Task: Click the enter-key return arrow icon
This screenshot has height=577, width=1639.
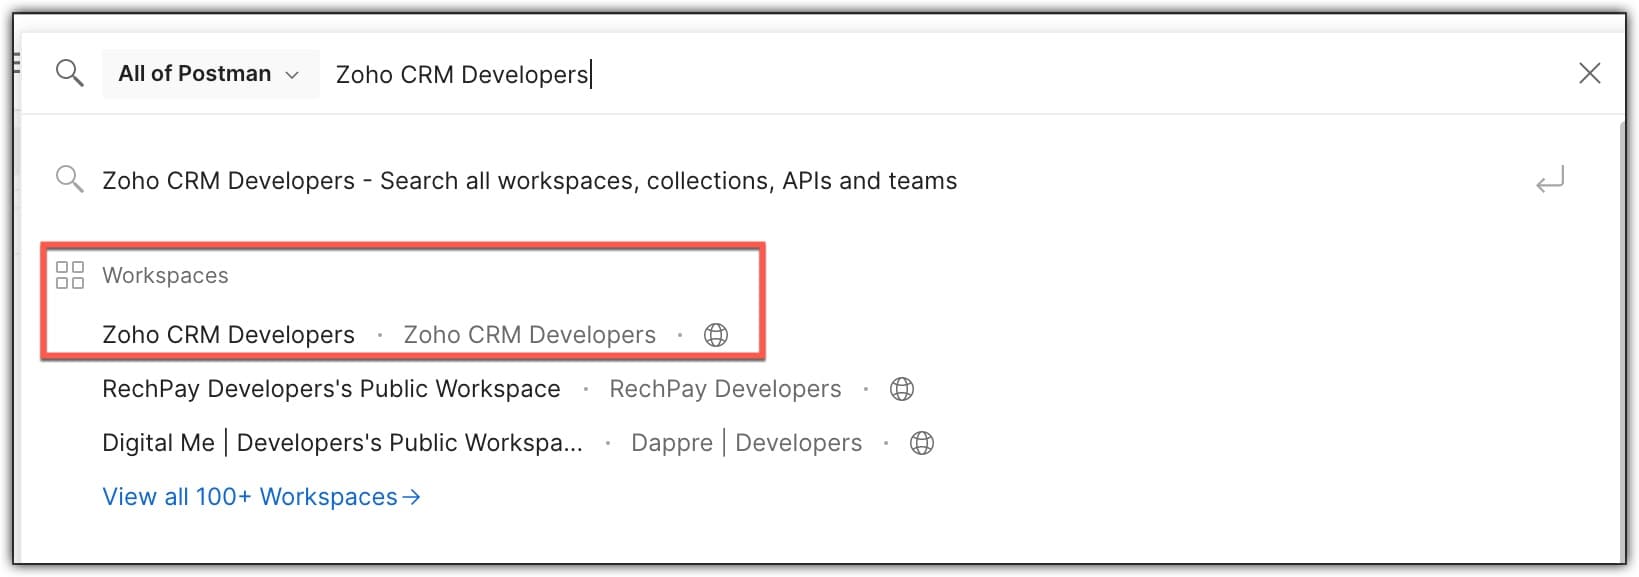Action: tap(1550, 180)
